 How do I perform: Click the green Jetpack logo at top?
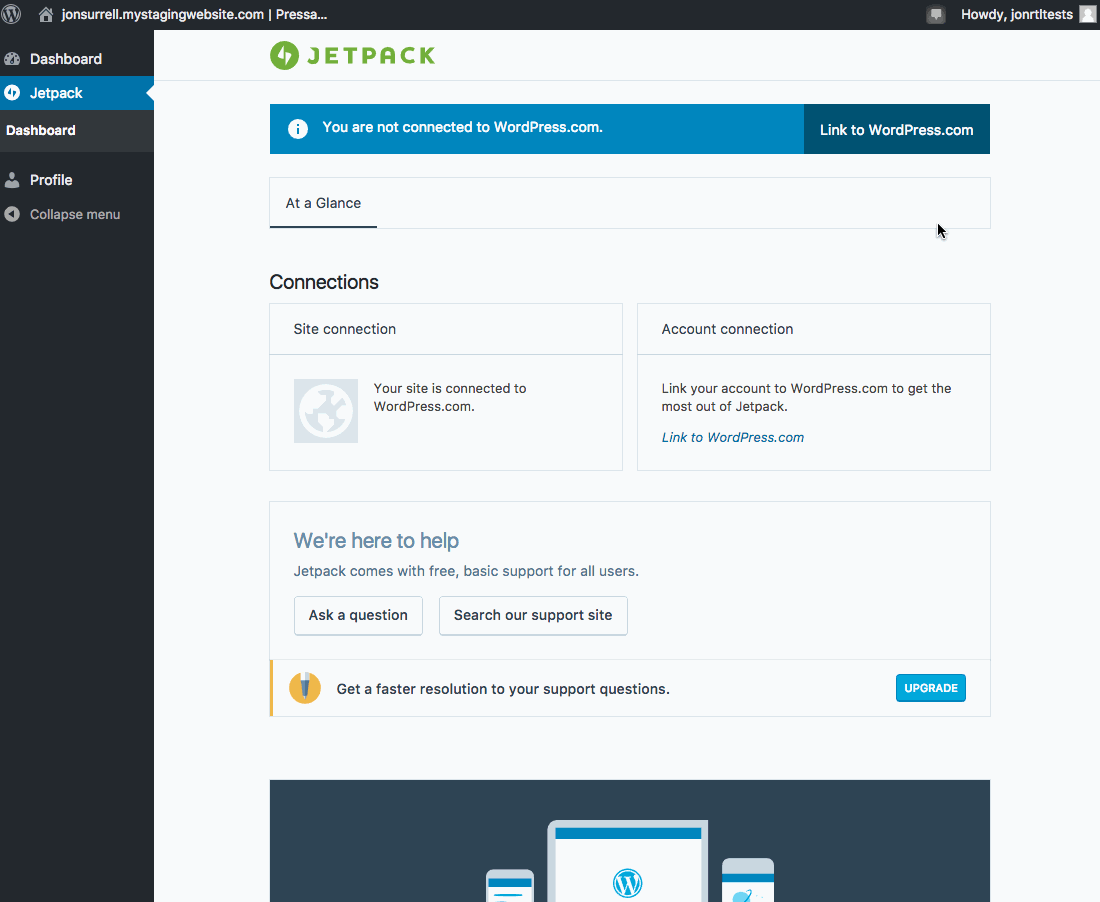click(352, 55)
